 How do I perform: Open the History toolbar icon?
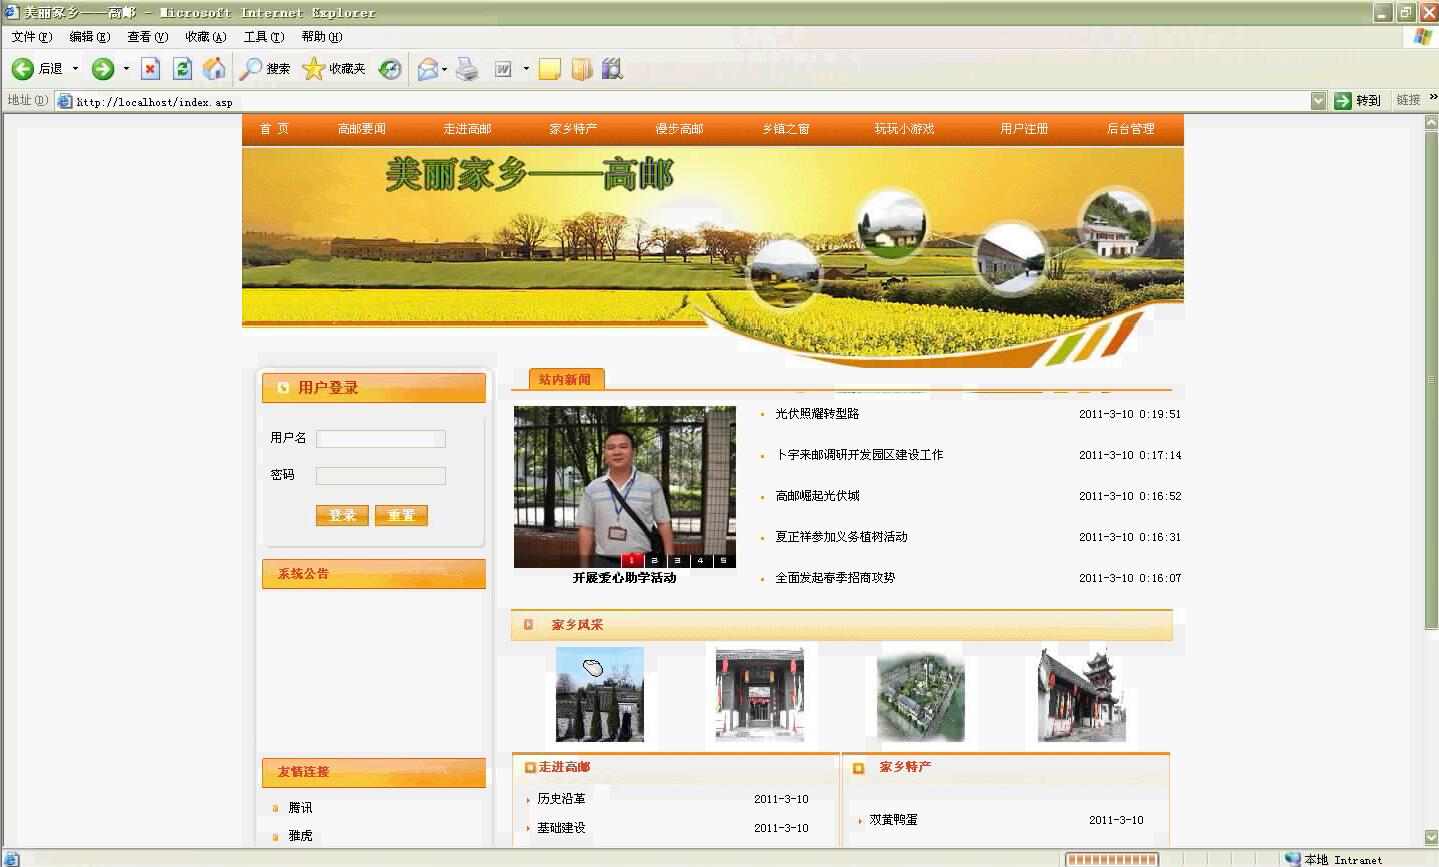point(391,69)
